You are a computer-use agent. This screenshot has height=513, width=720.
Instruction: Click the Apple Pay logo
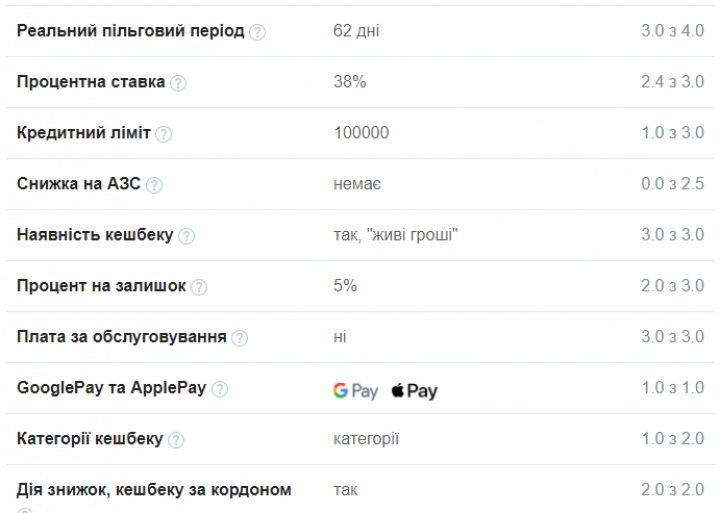click(x=414, y=390)
